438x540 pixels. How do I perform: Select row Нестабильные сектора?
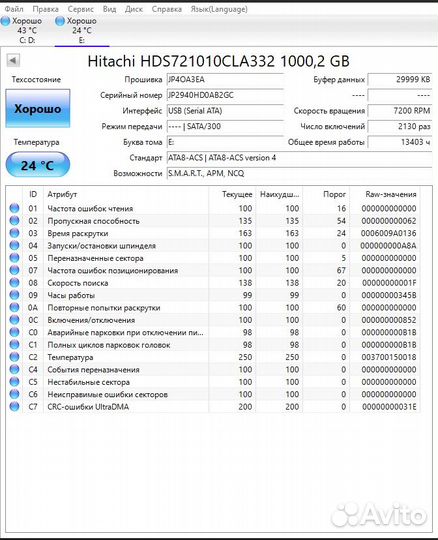(213, 382)
